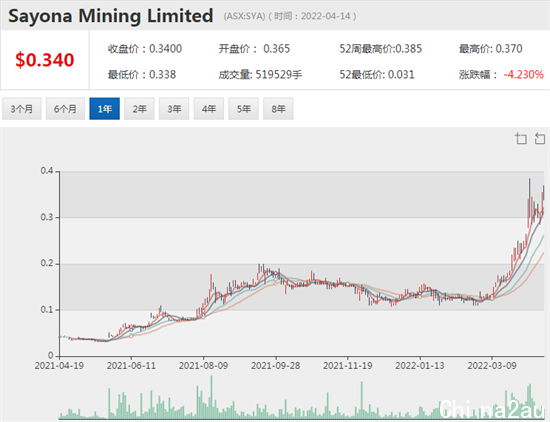550x422 pixels.
Task: Show the 5年 price history
Action: [x=243, y=109]
